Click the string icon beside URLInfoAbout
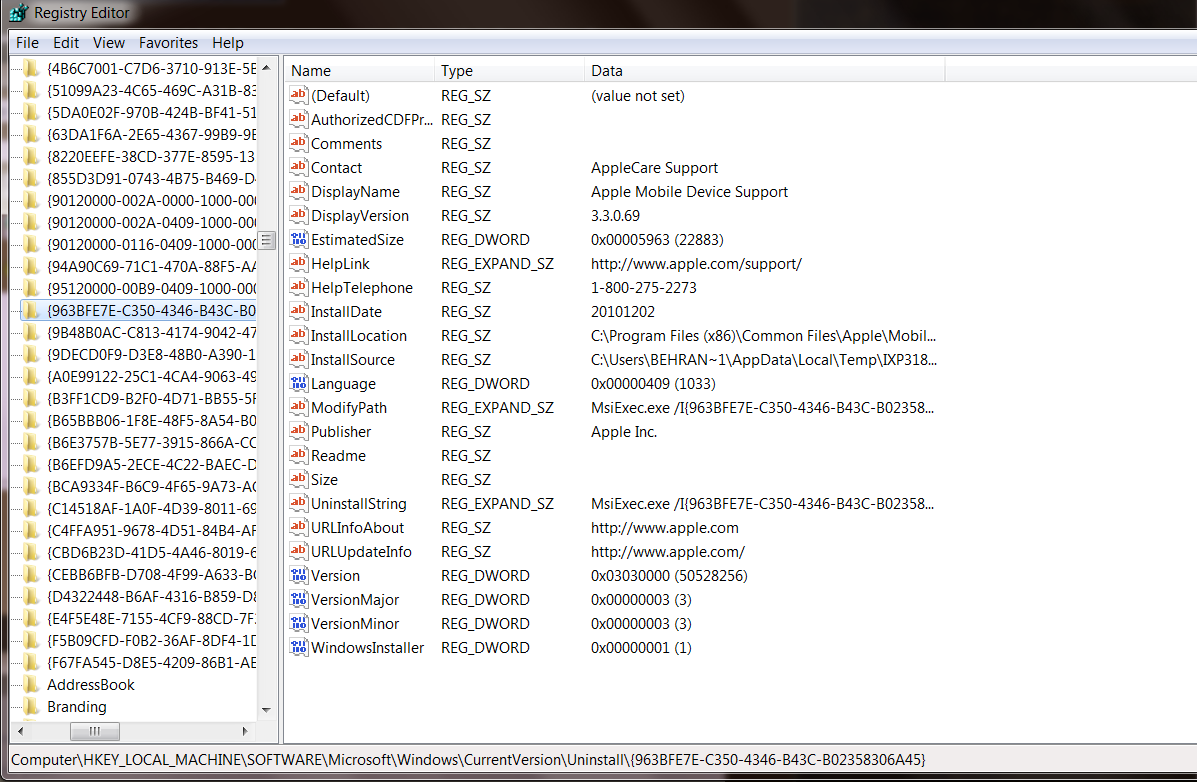 click(x=298, y=528)
